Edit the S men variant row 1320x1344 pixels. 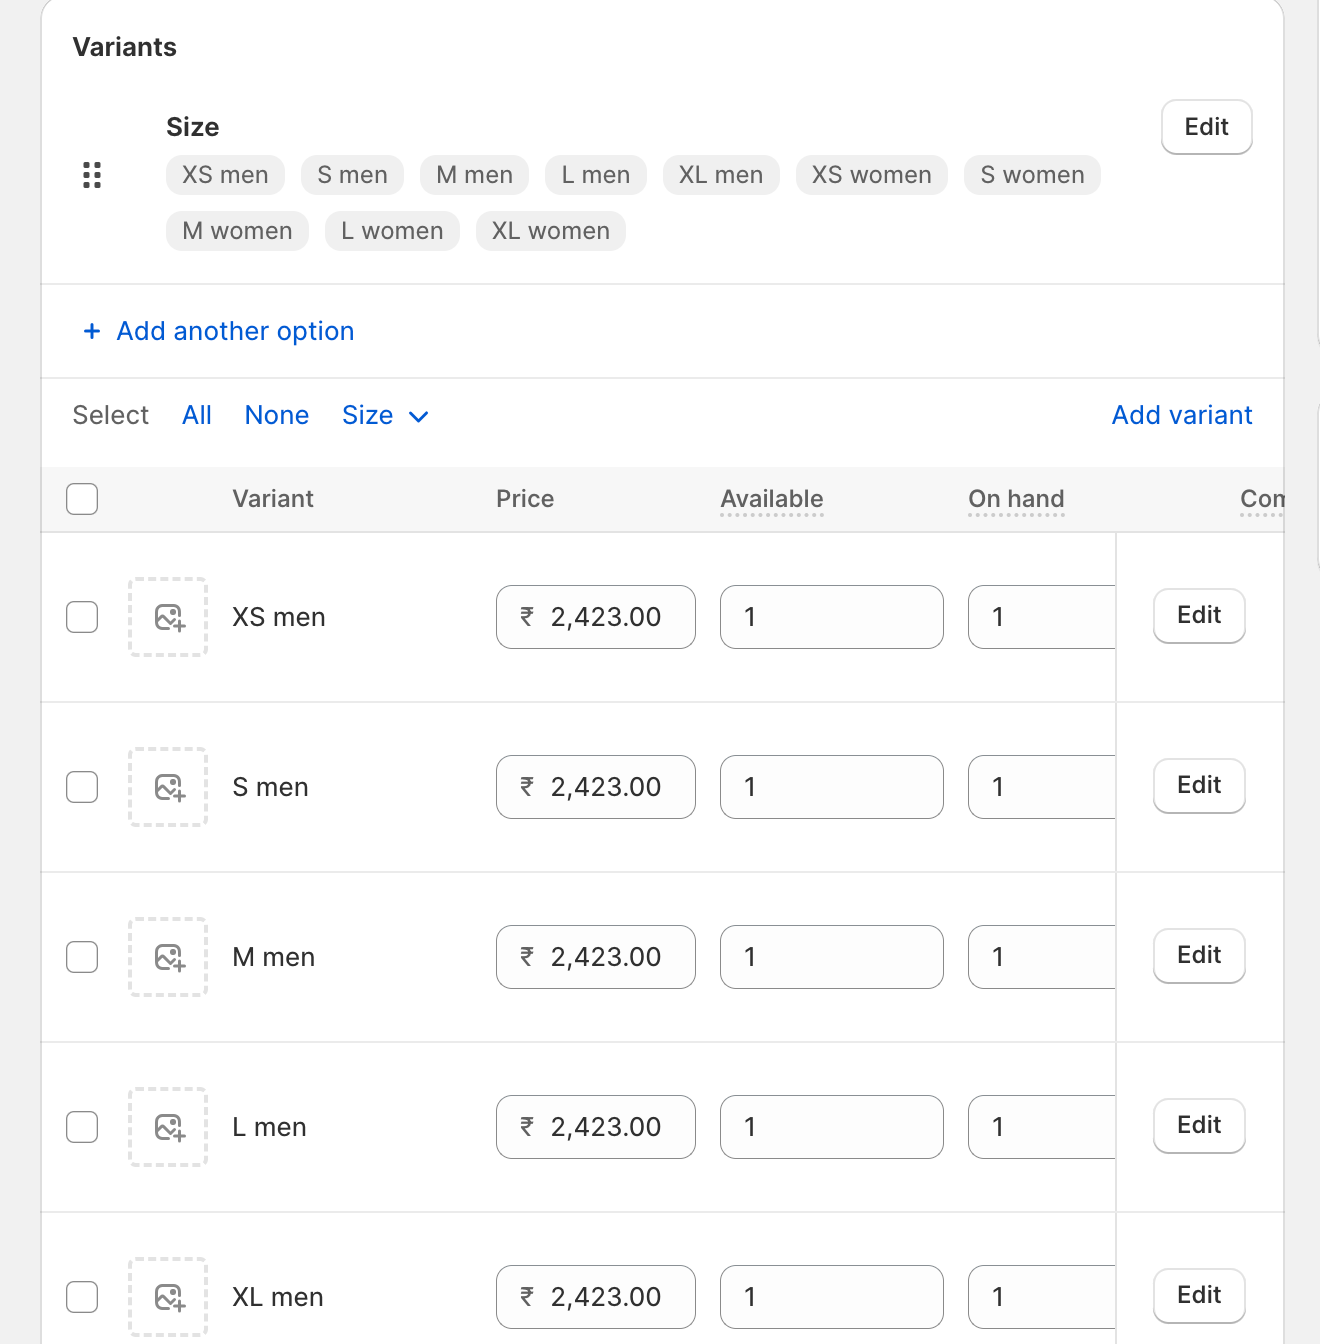[1199, 785]
